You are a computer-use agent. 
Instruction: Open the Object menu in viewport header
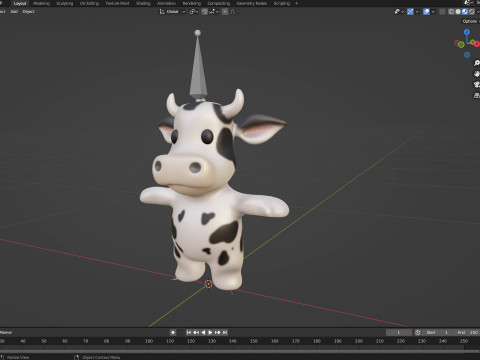coord(28,12)
